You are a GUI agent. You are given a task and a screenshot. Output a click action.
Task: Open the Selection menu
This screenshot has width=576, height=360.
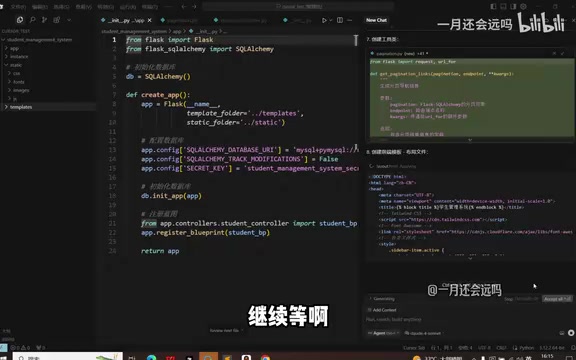[61, 7]
